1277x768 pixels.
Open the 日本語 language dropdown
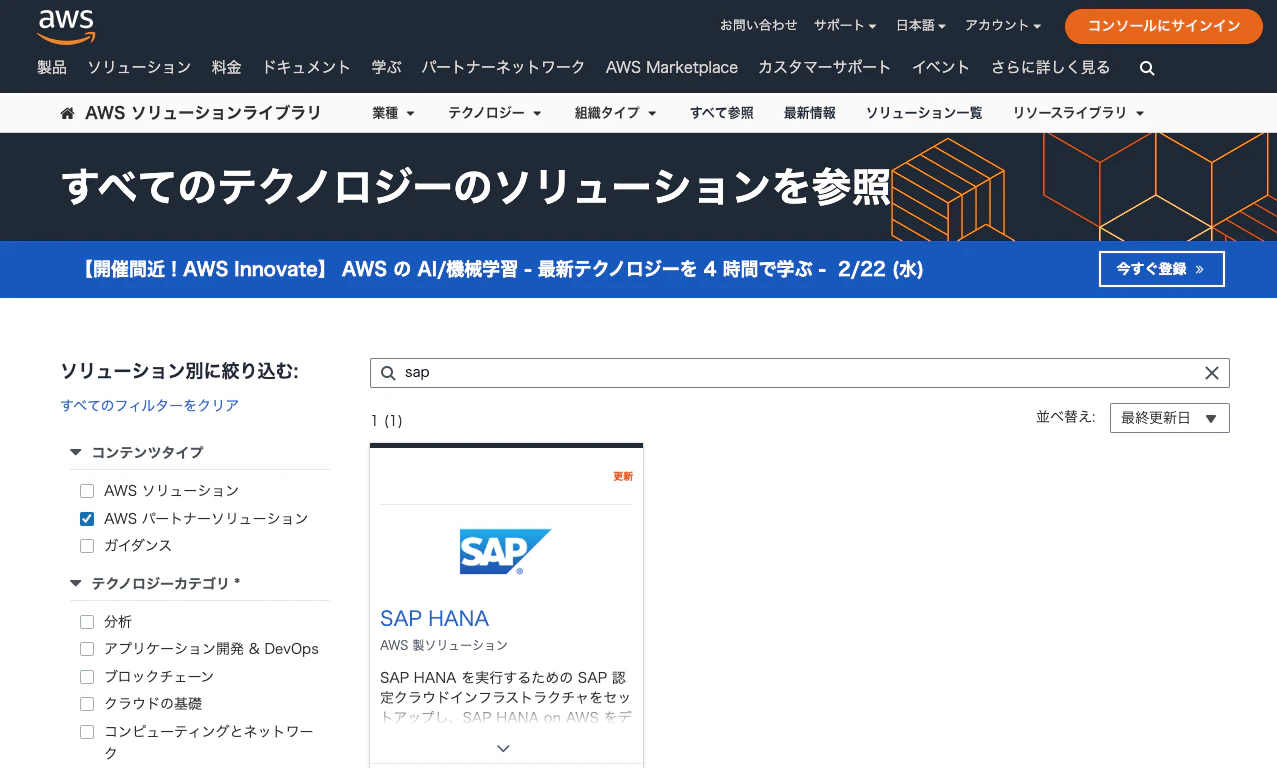(x=921, y=25)
